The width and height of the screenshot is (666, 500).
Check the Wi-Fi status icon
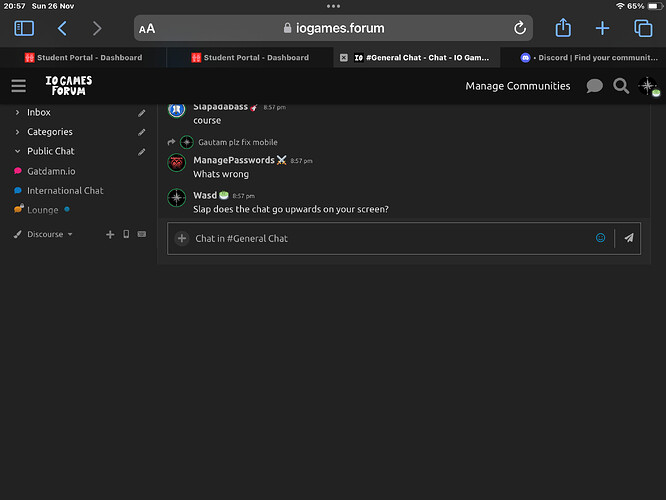click(x=620, y=6)
